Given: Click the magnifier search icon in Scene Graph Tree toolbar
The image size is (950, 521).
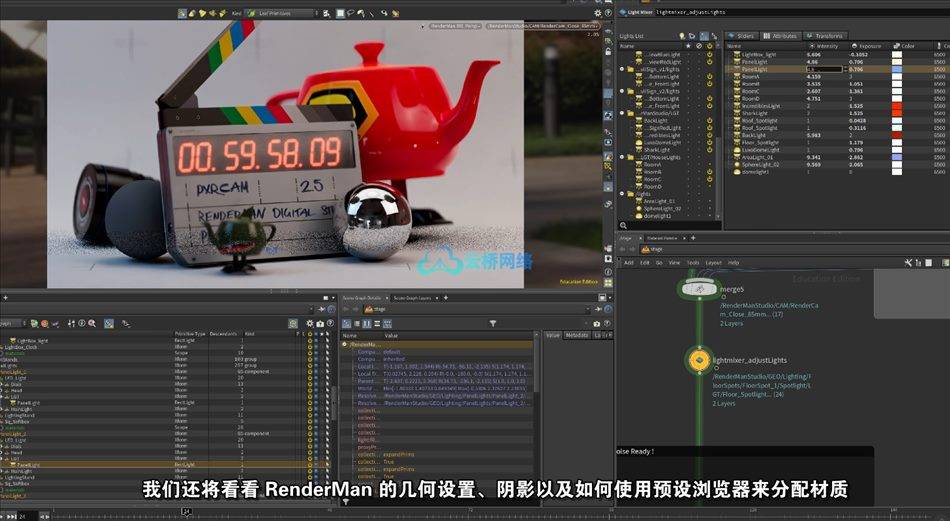Looking at the screenshot, I should 91,324.
